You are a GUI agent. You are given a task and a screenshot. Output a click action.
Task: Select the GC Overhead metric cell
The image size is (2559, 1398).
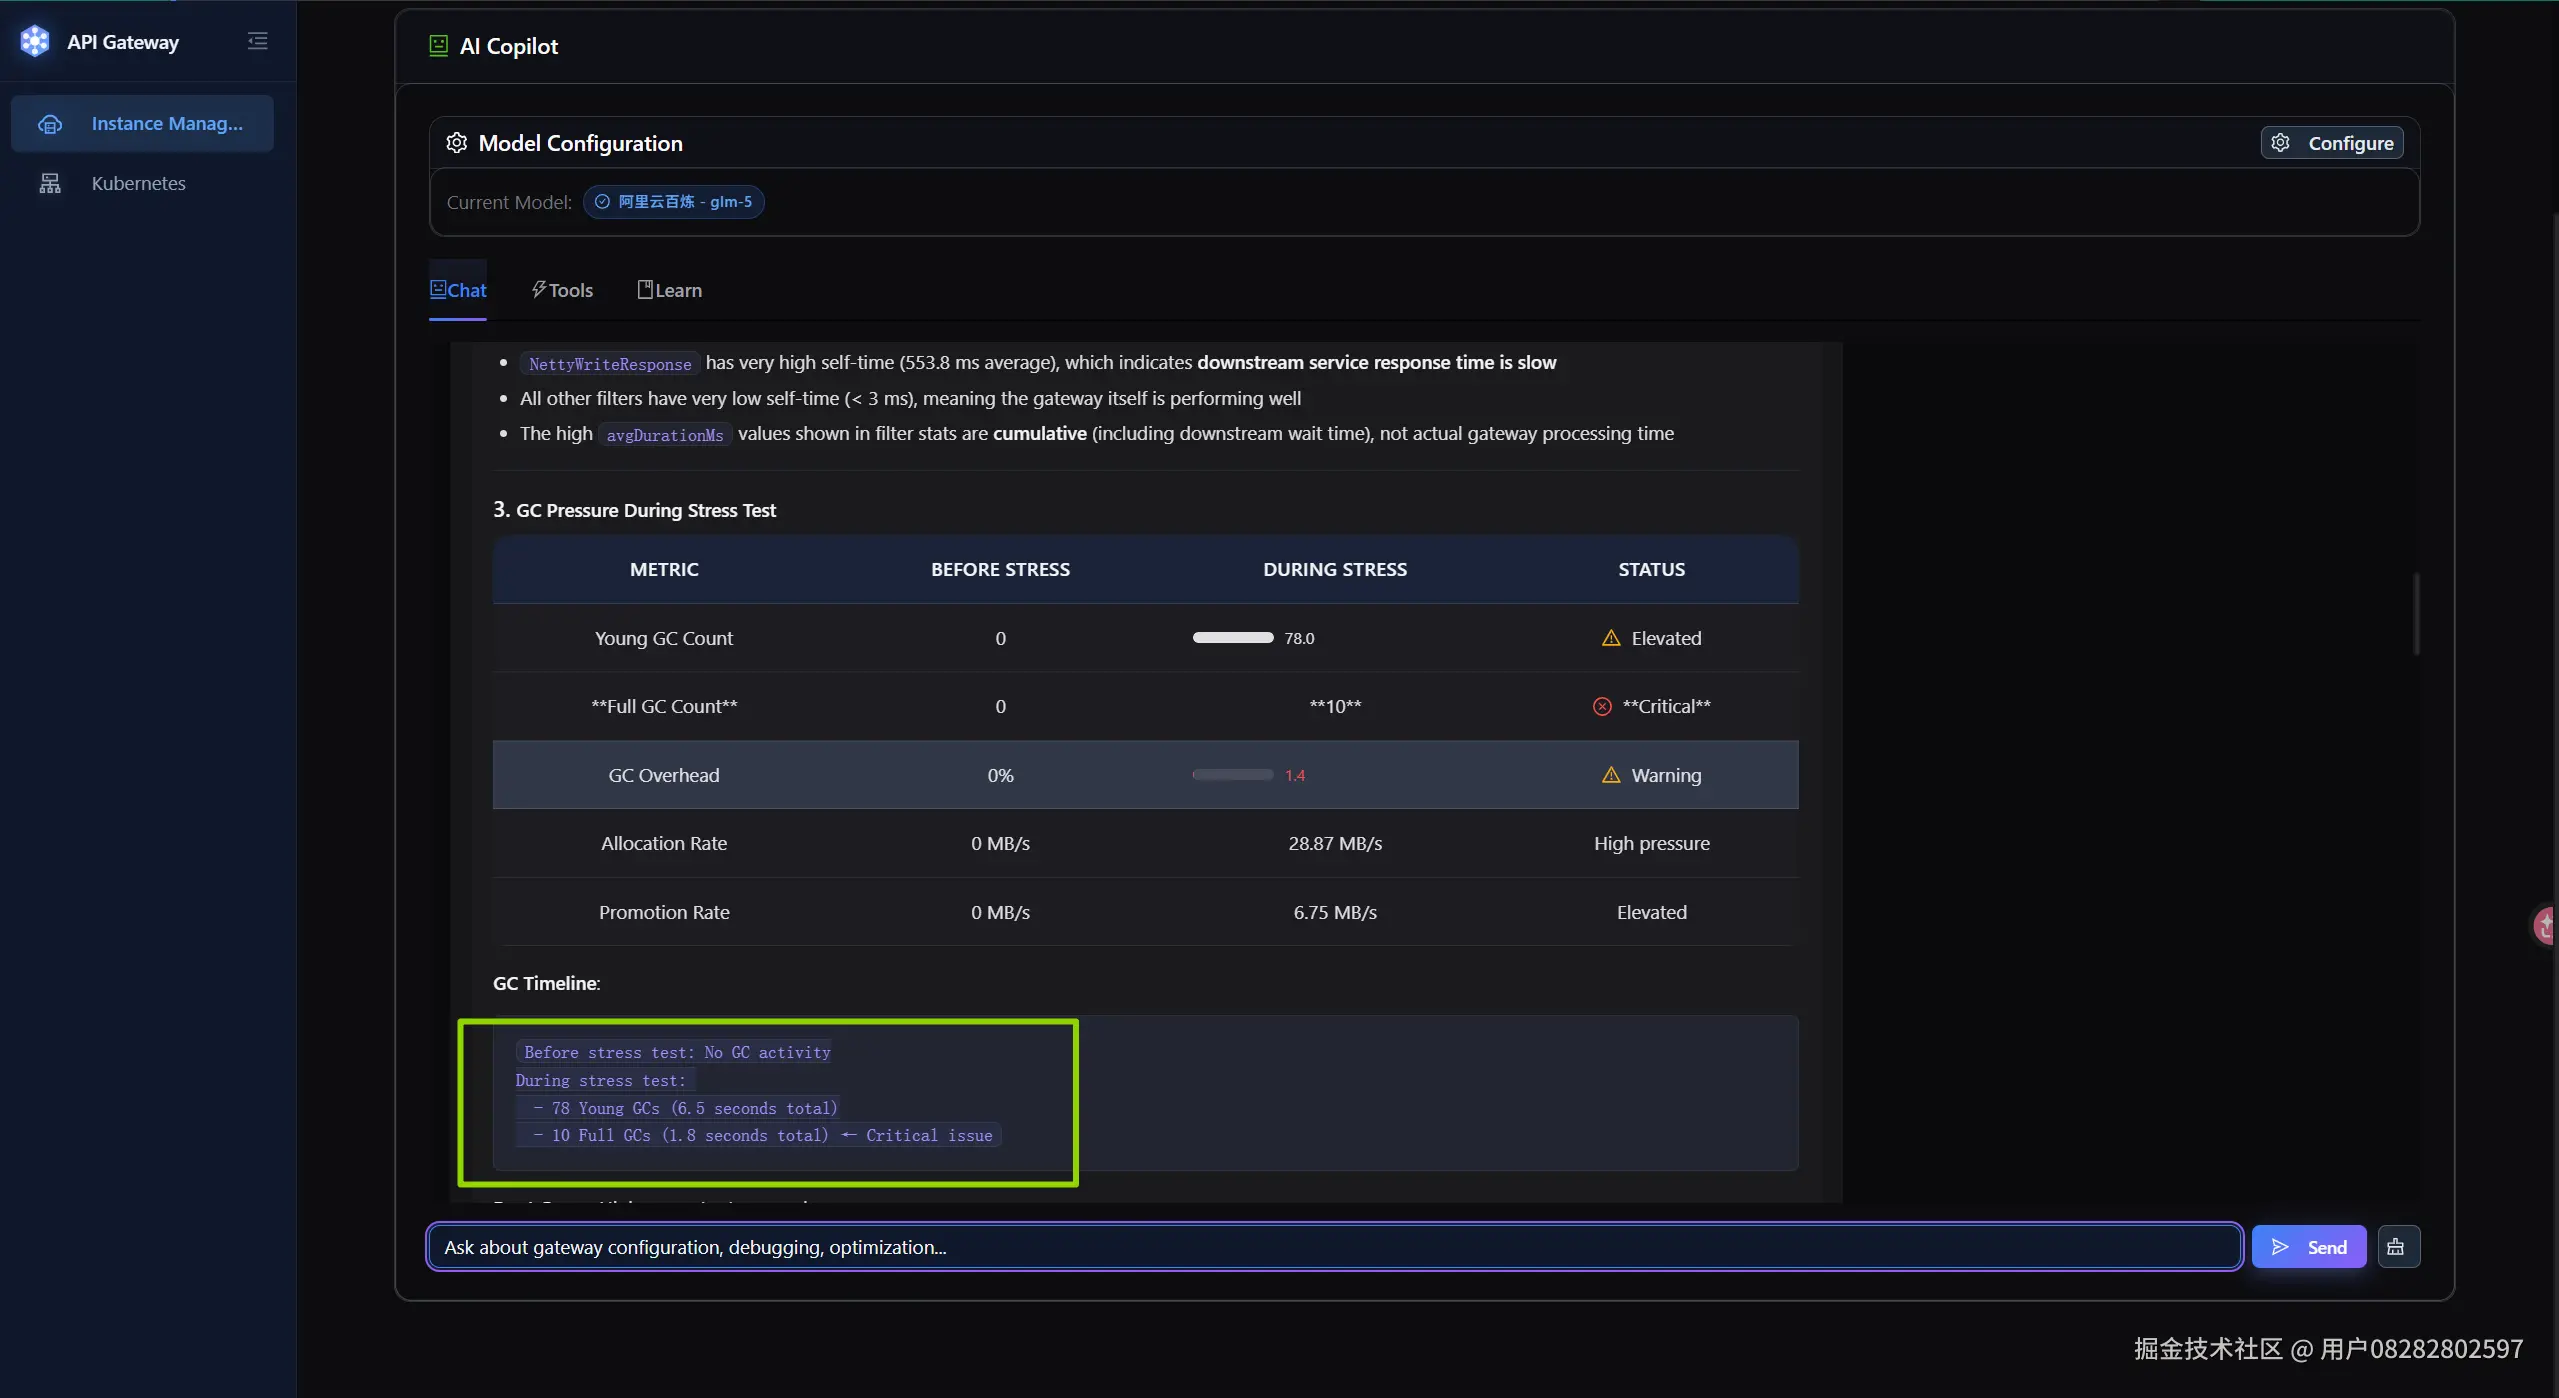[664, 775]
